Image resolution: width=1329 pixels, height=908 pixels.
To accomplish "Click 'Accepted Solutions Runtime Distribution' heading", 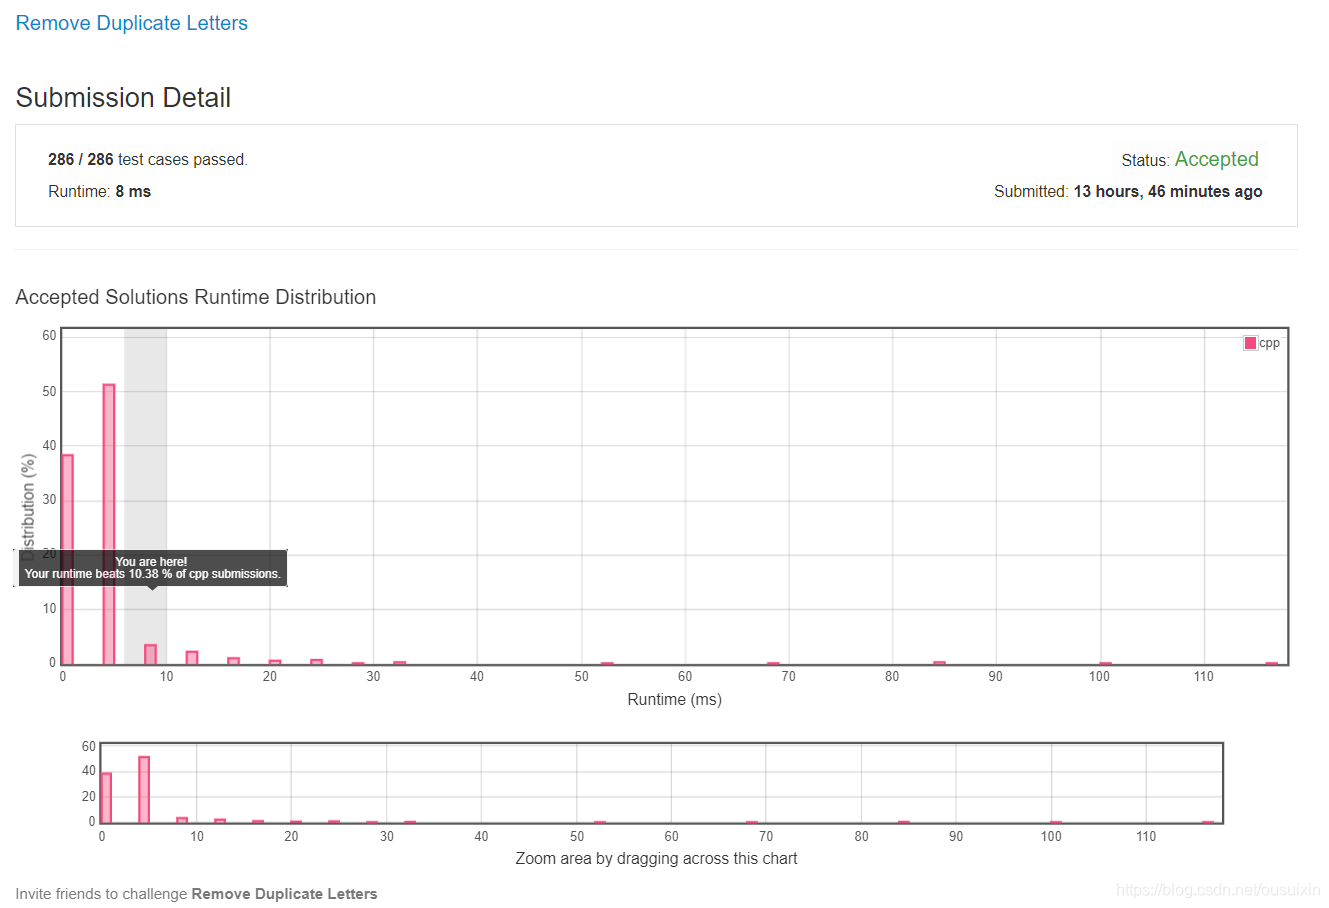I will (x=196, y=297).
